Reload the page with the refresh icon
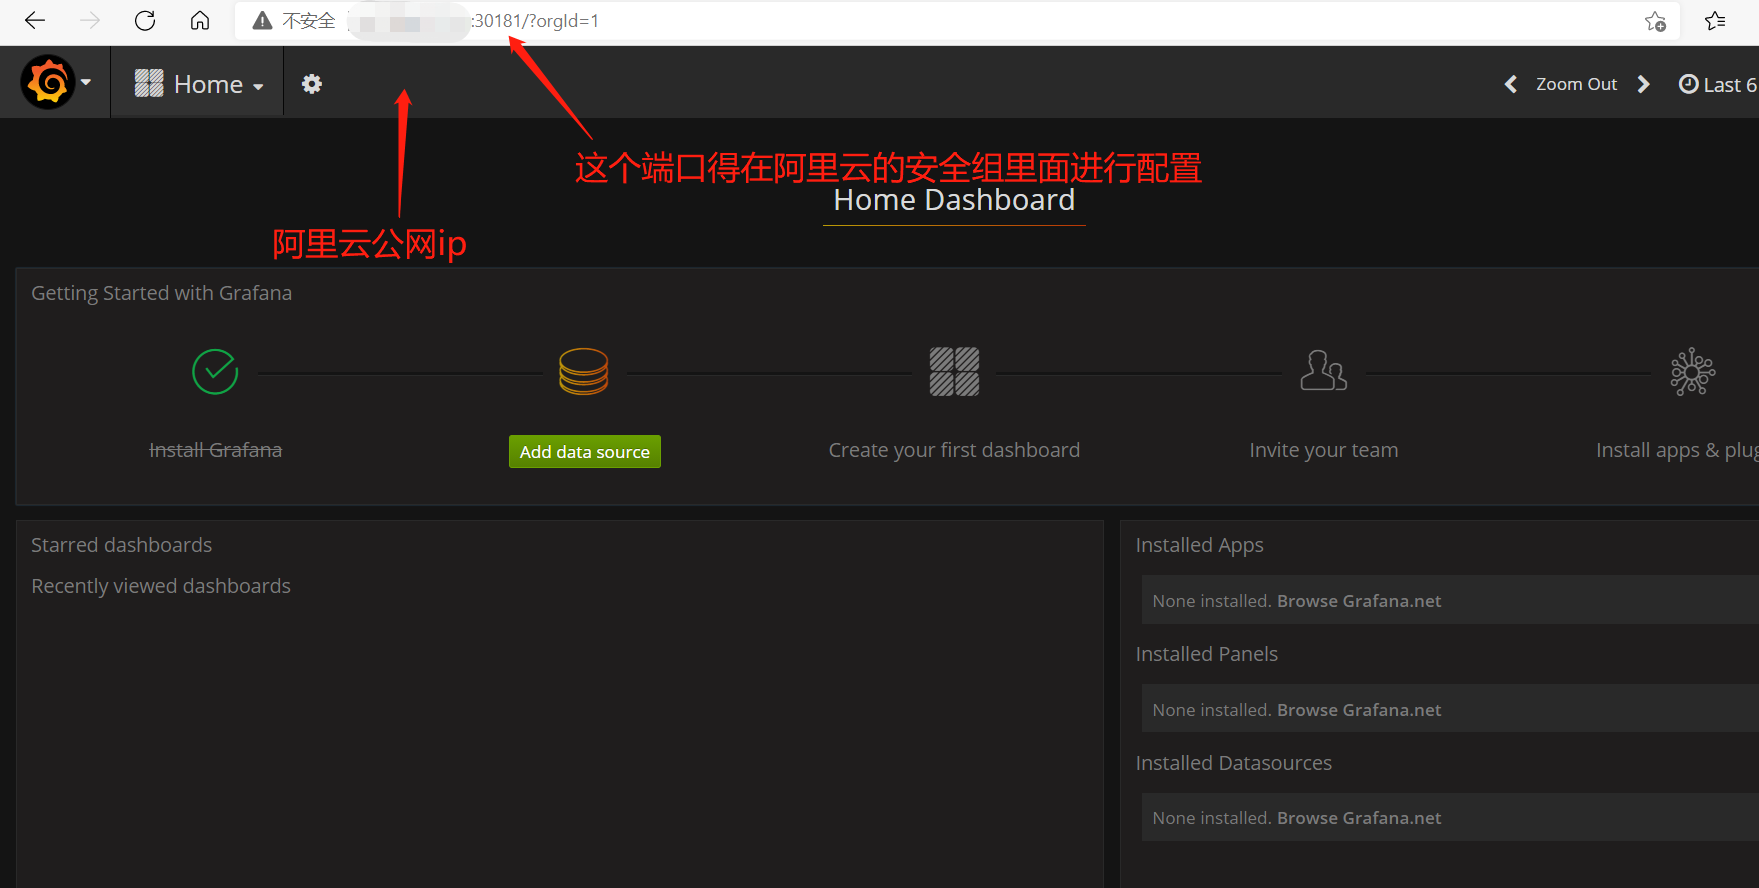Screen dimensions: 1759x888 click(x=145, y=20)
